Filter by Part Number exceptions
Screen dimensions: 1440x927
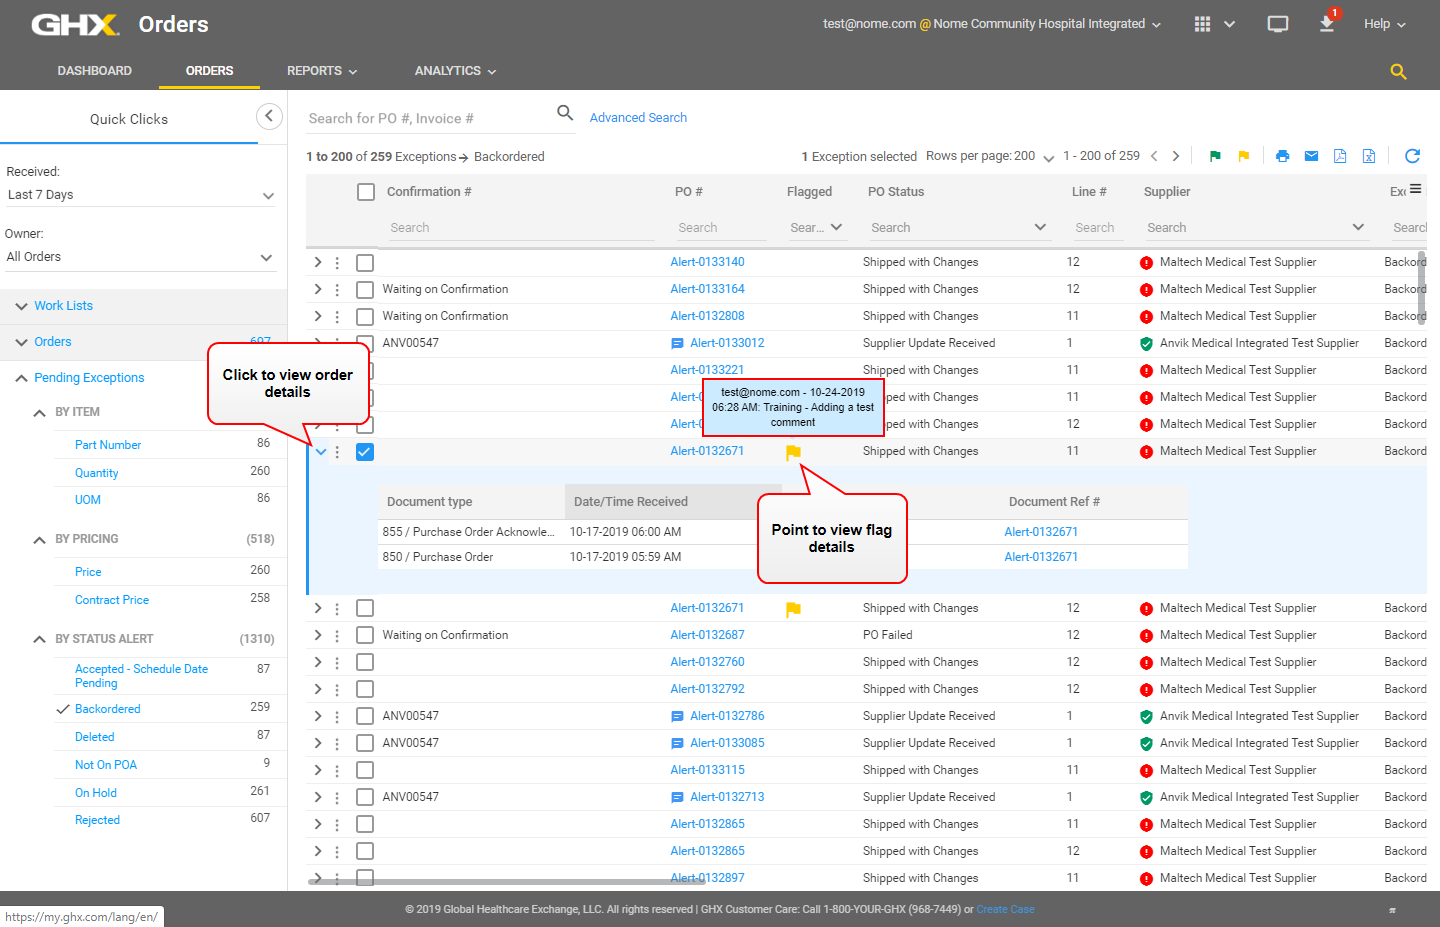[x=108, y=445]
